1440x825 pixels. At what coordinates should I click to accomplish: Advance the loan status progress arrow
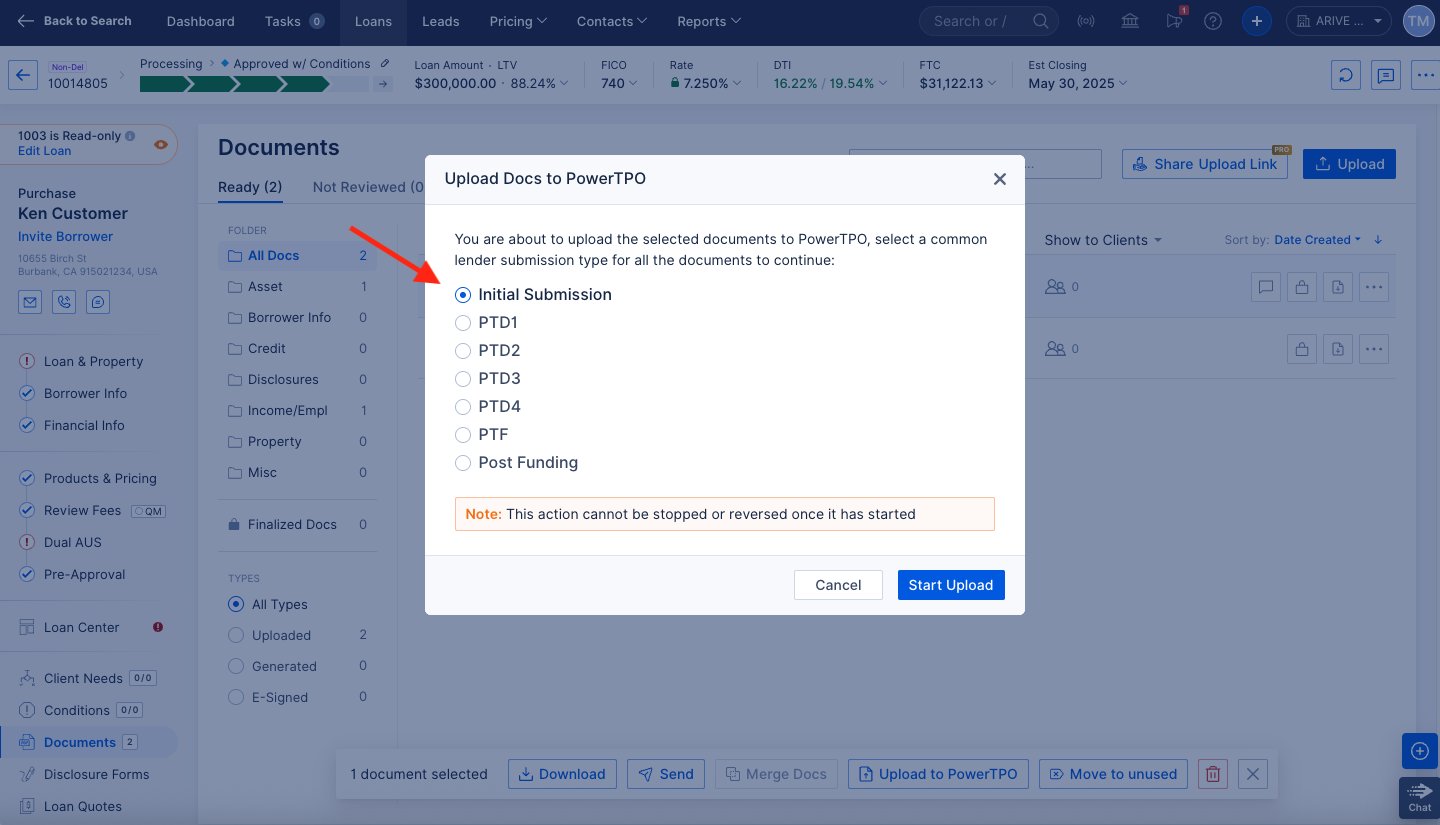(382, 84)
